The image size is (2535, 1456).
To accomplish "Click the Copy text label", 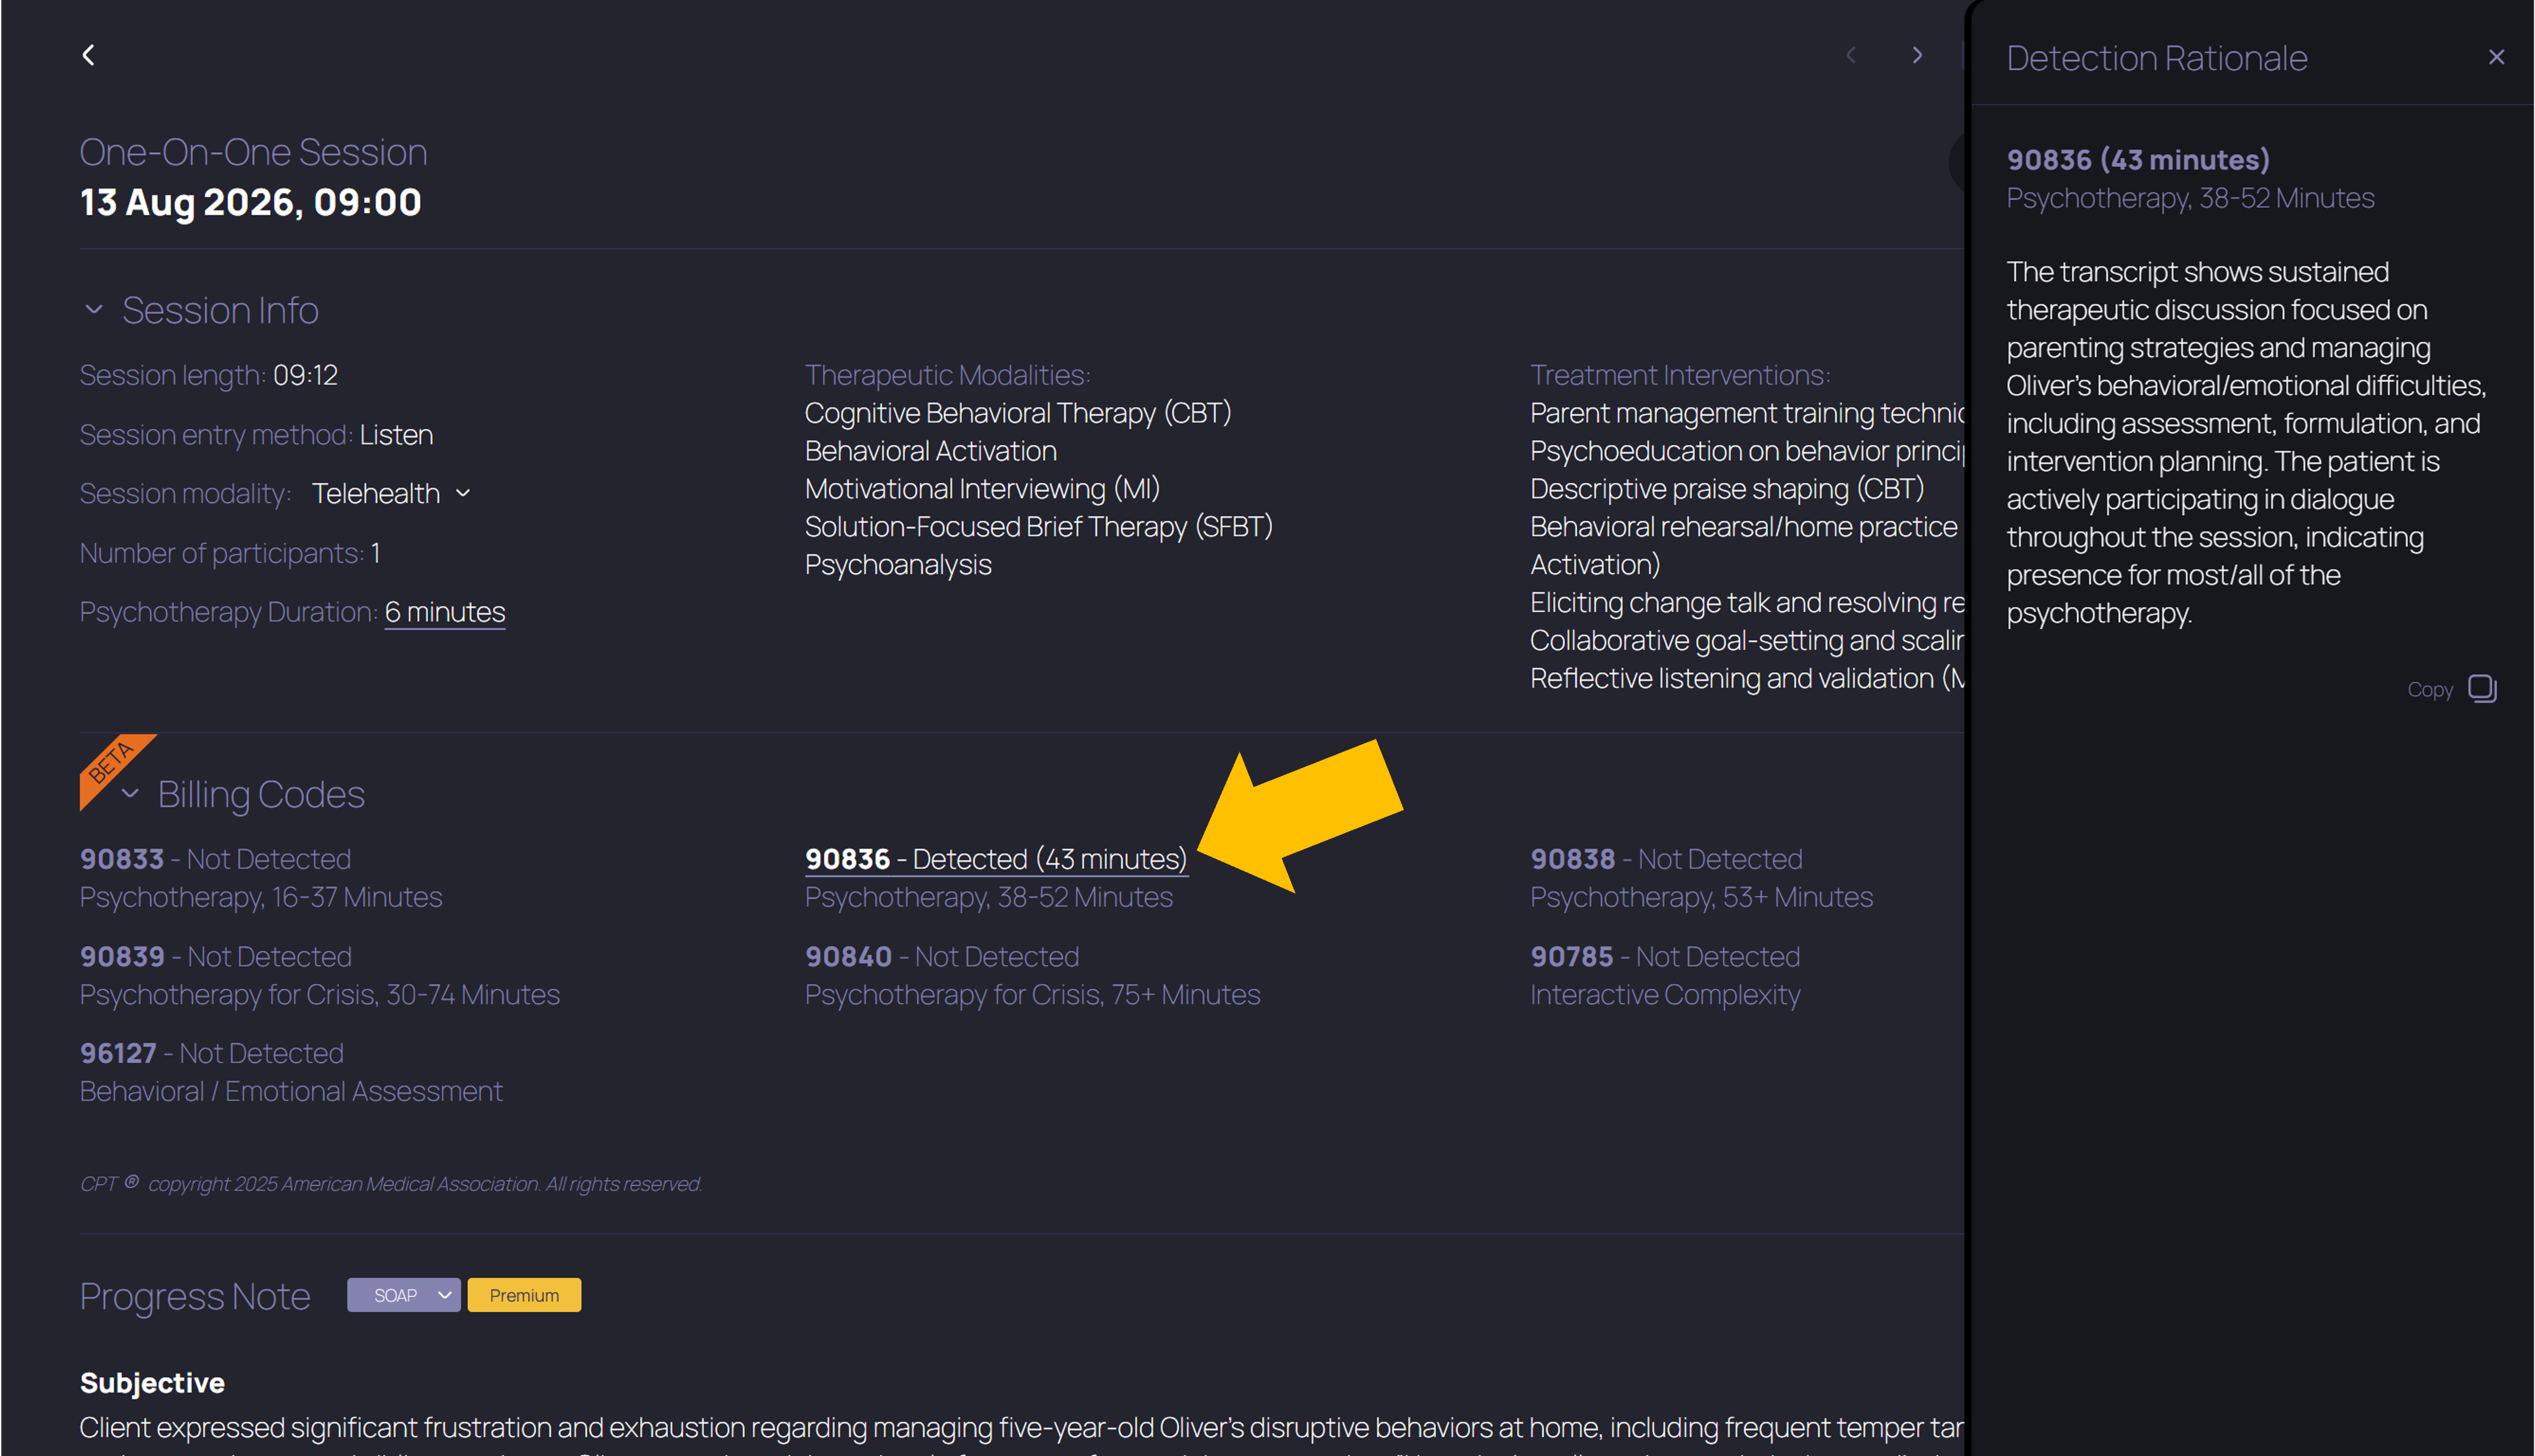I will (x=2430, y=690).
